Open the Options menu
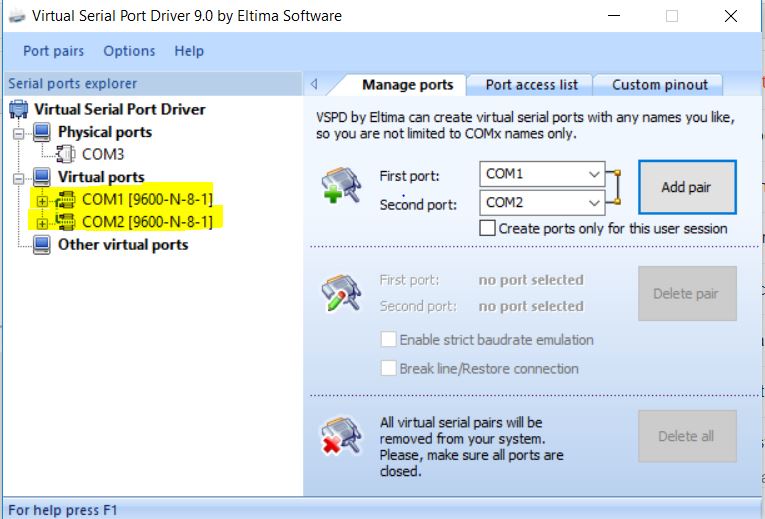This screenshot has height=519, width=765. pos(129,51)
